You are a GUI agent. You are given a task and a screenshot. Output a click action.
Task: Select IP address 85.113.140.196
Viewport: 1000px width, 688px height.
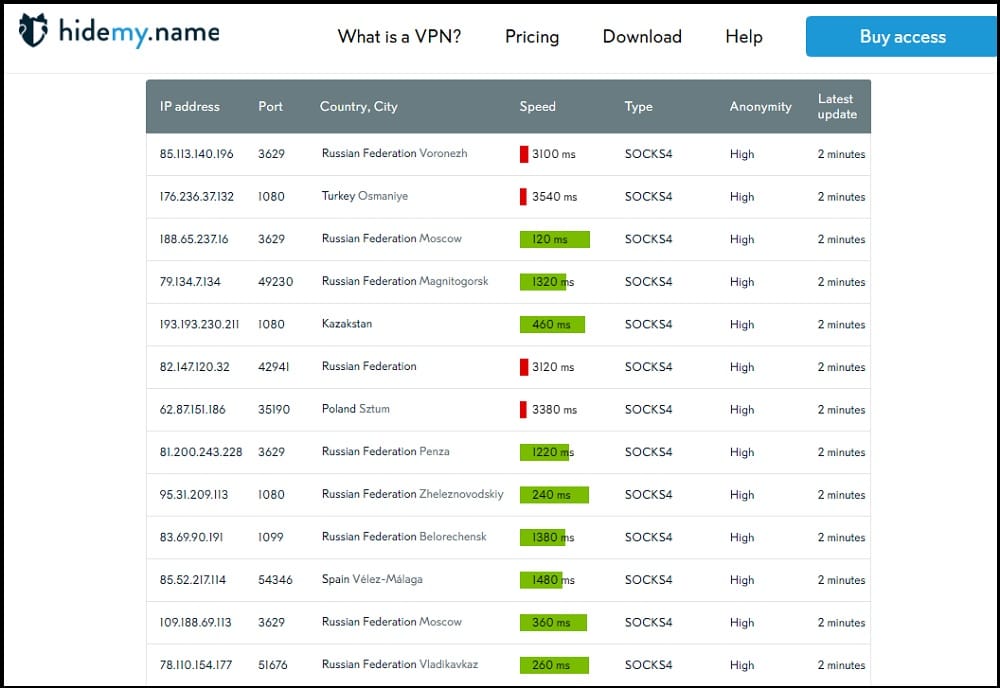[x=196, y=154]
